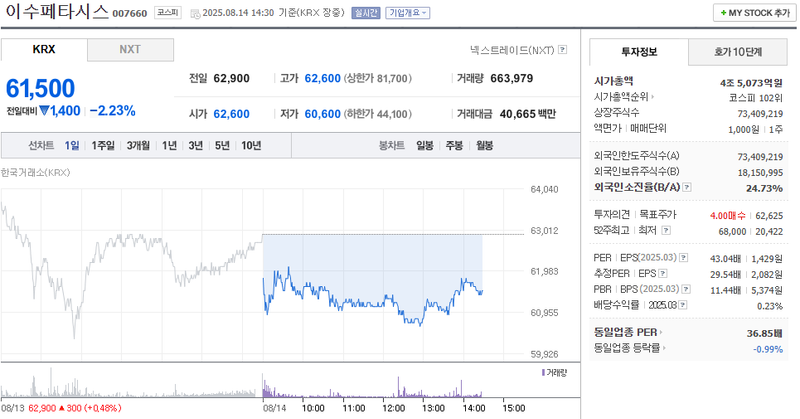Switch to 일봉 candle chart
Screen dimensions: 800x419
424,146
